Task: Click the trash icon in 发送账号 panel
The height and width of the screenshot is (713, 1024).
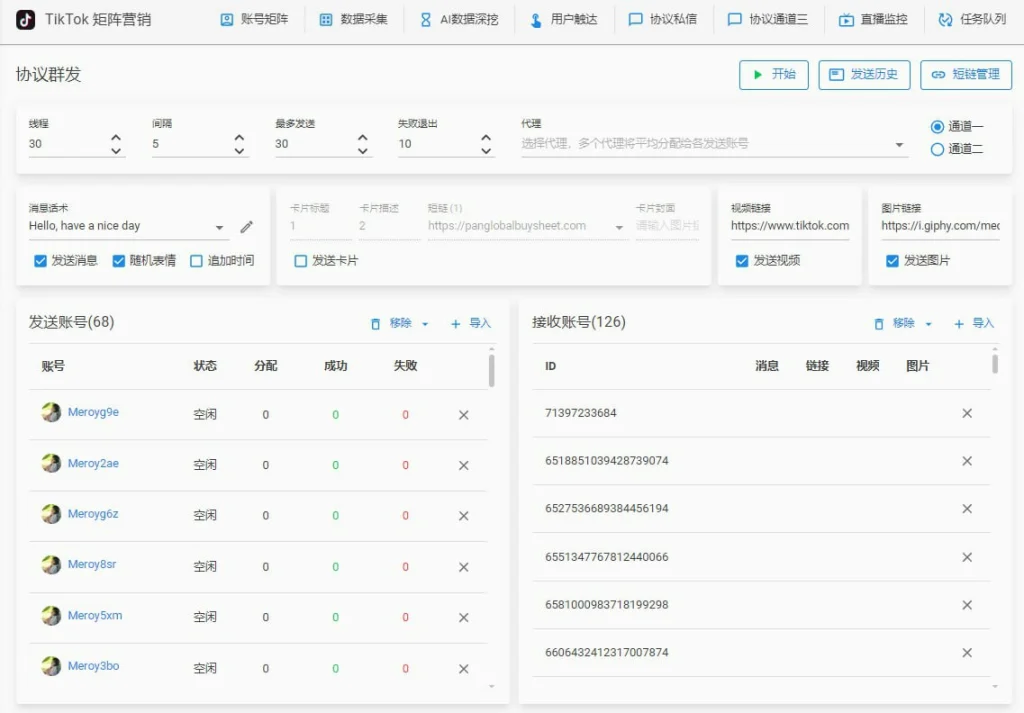Action: click(376, 324)
